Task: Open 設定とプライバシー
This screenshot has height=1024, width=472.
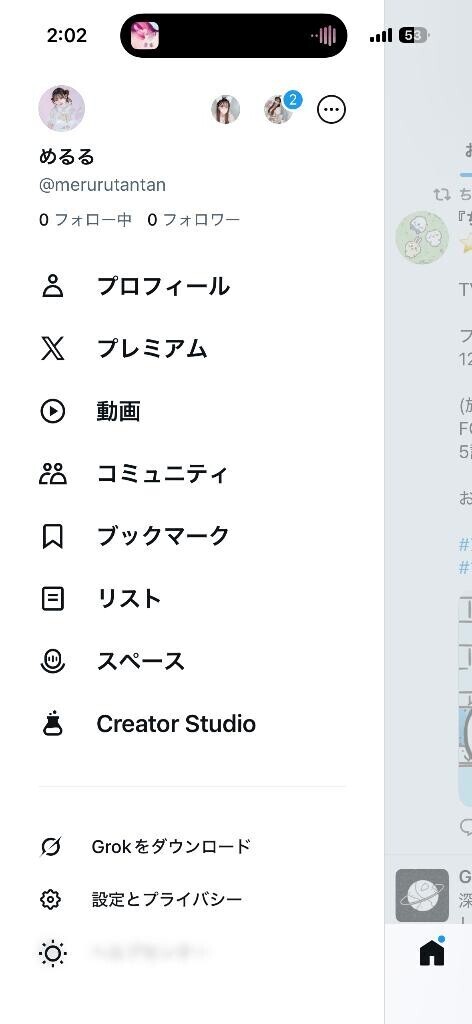Action: point(166,899)
